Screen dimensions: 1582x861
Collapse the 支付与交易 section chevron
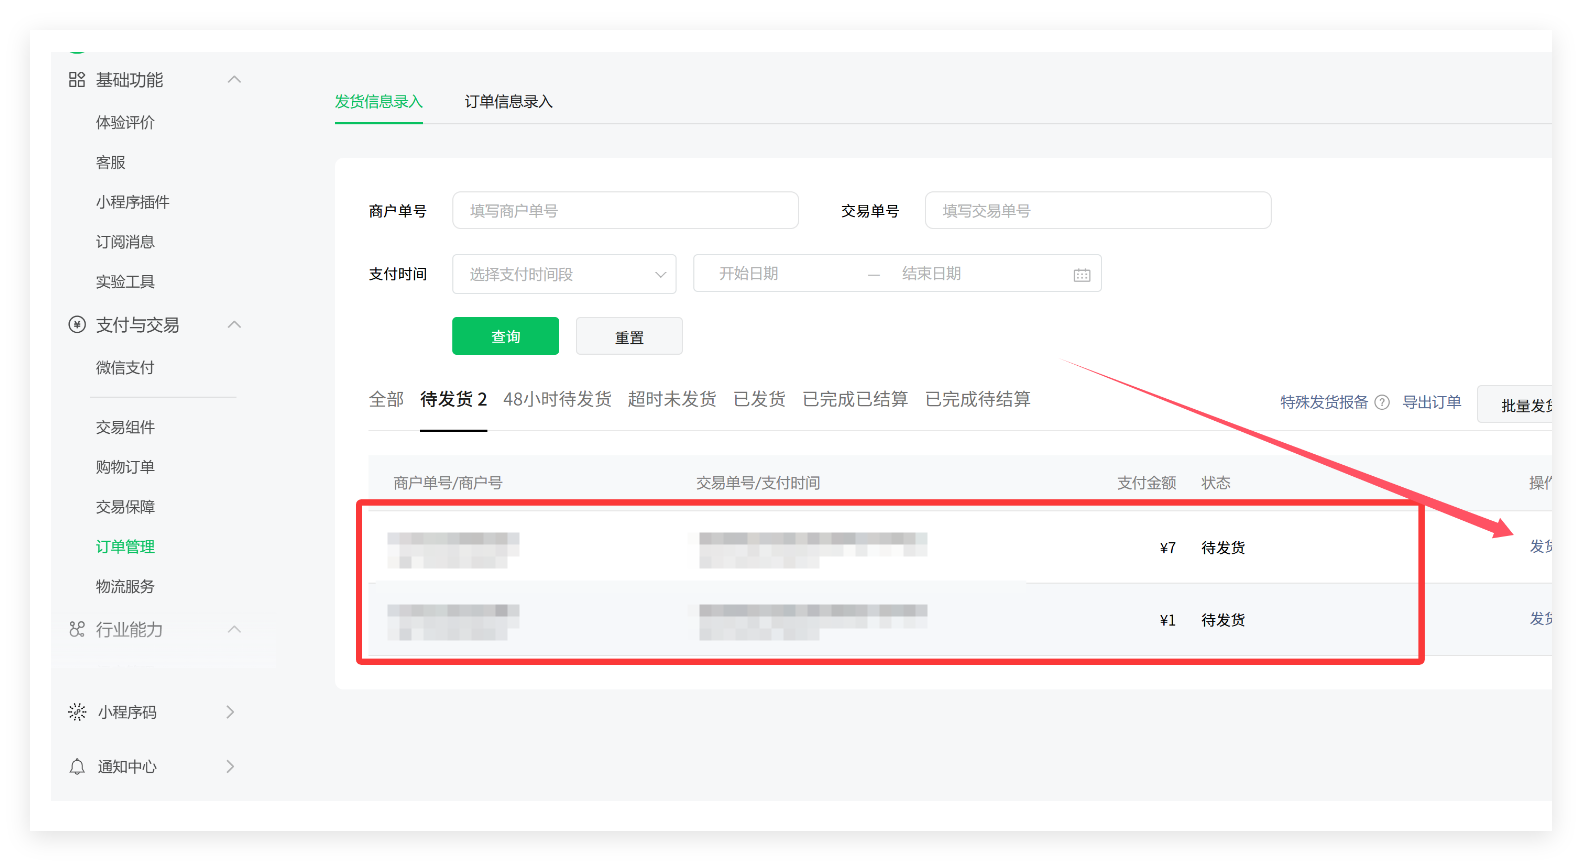click(235, 324)
